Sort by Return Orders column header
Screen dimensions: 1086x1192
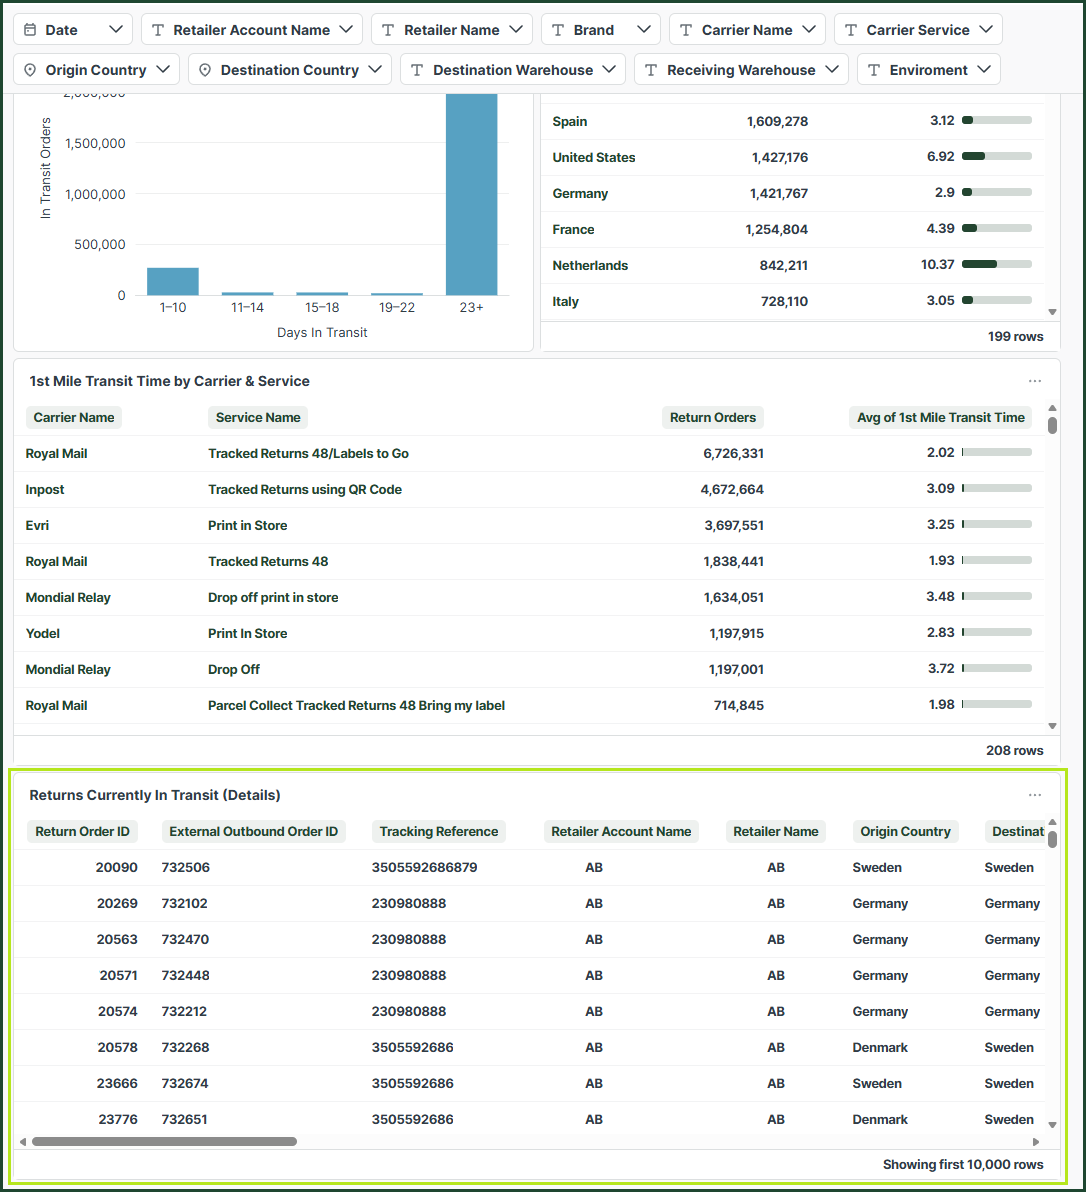pyautogui.click(x=713, y=417)
